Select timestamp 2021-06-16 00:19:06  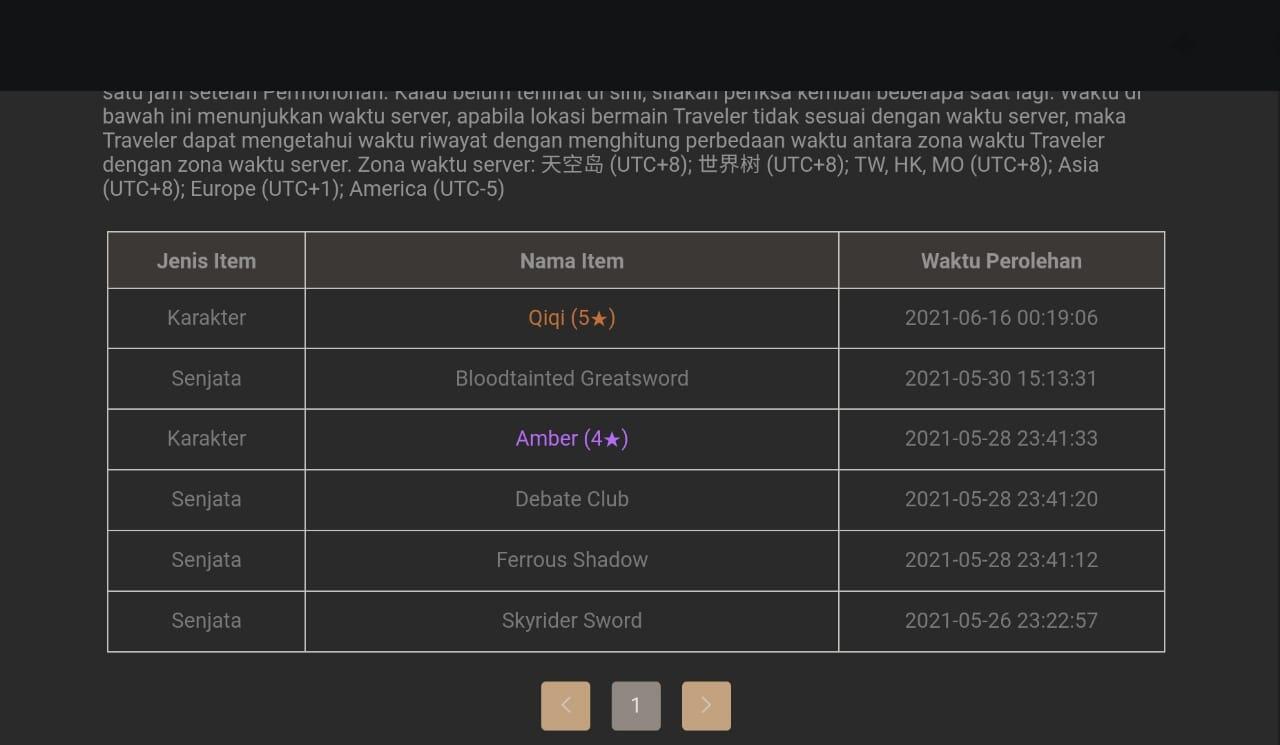pos(1001,318)
